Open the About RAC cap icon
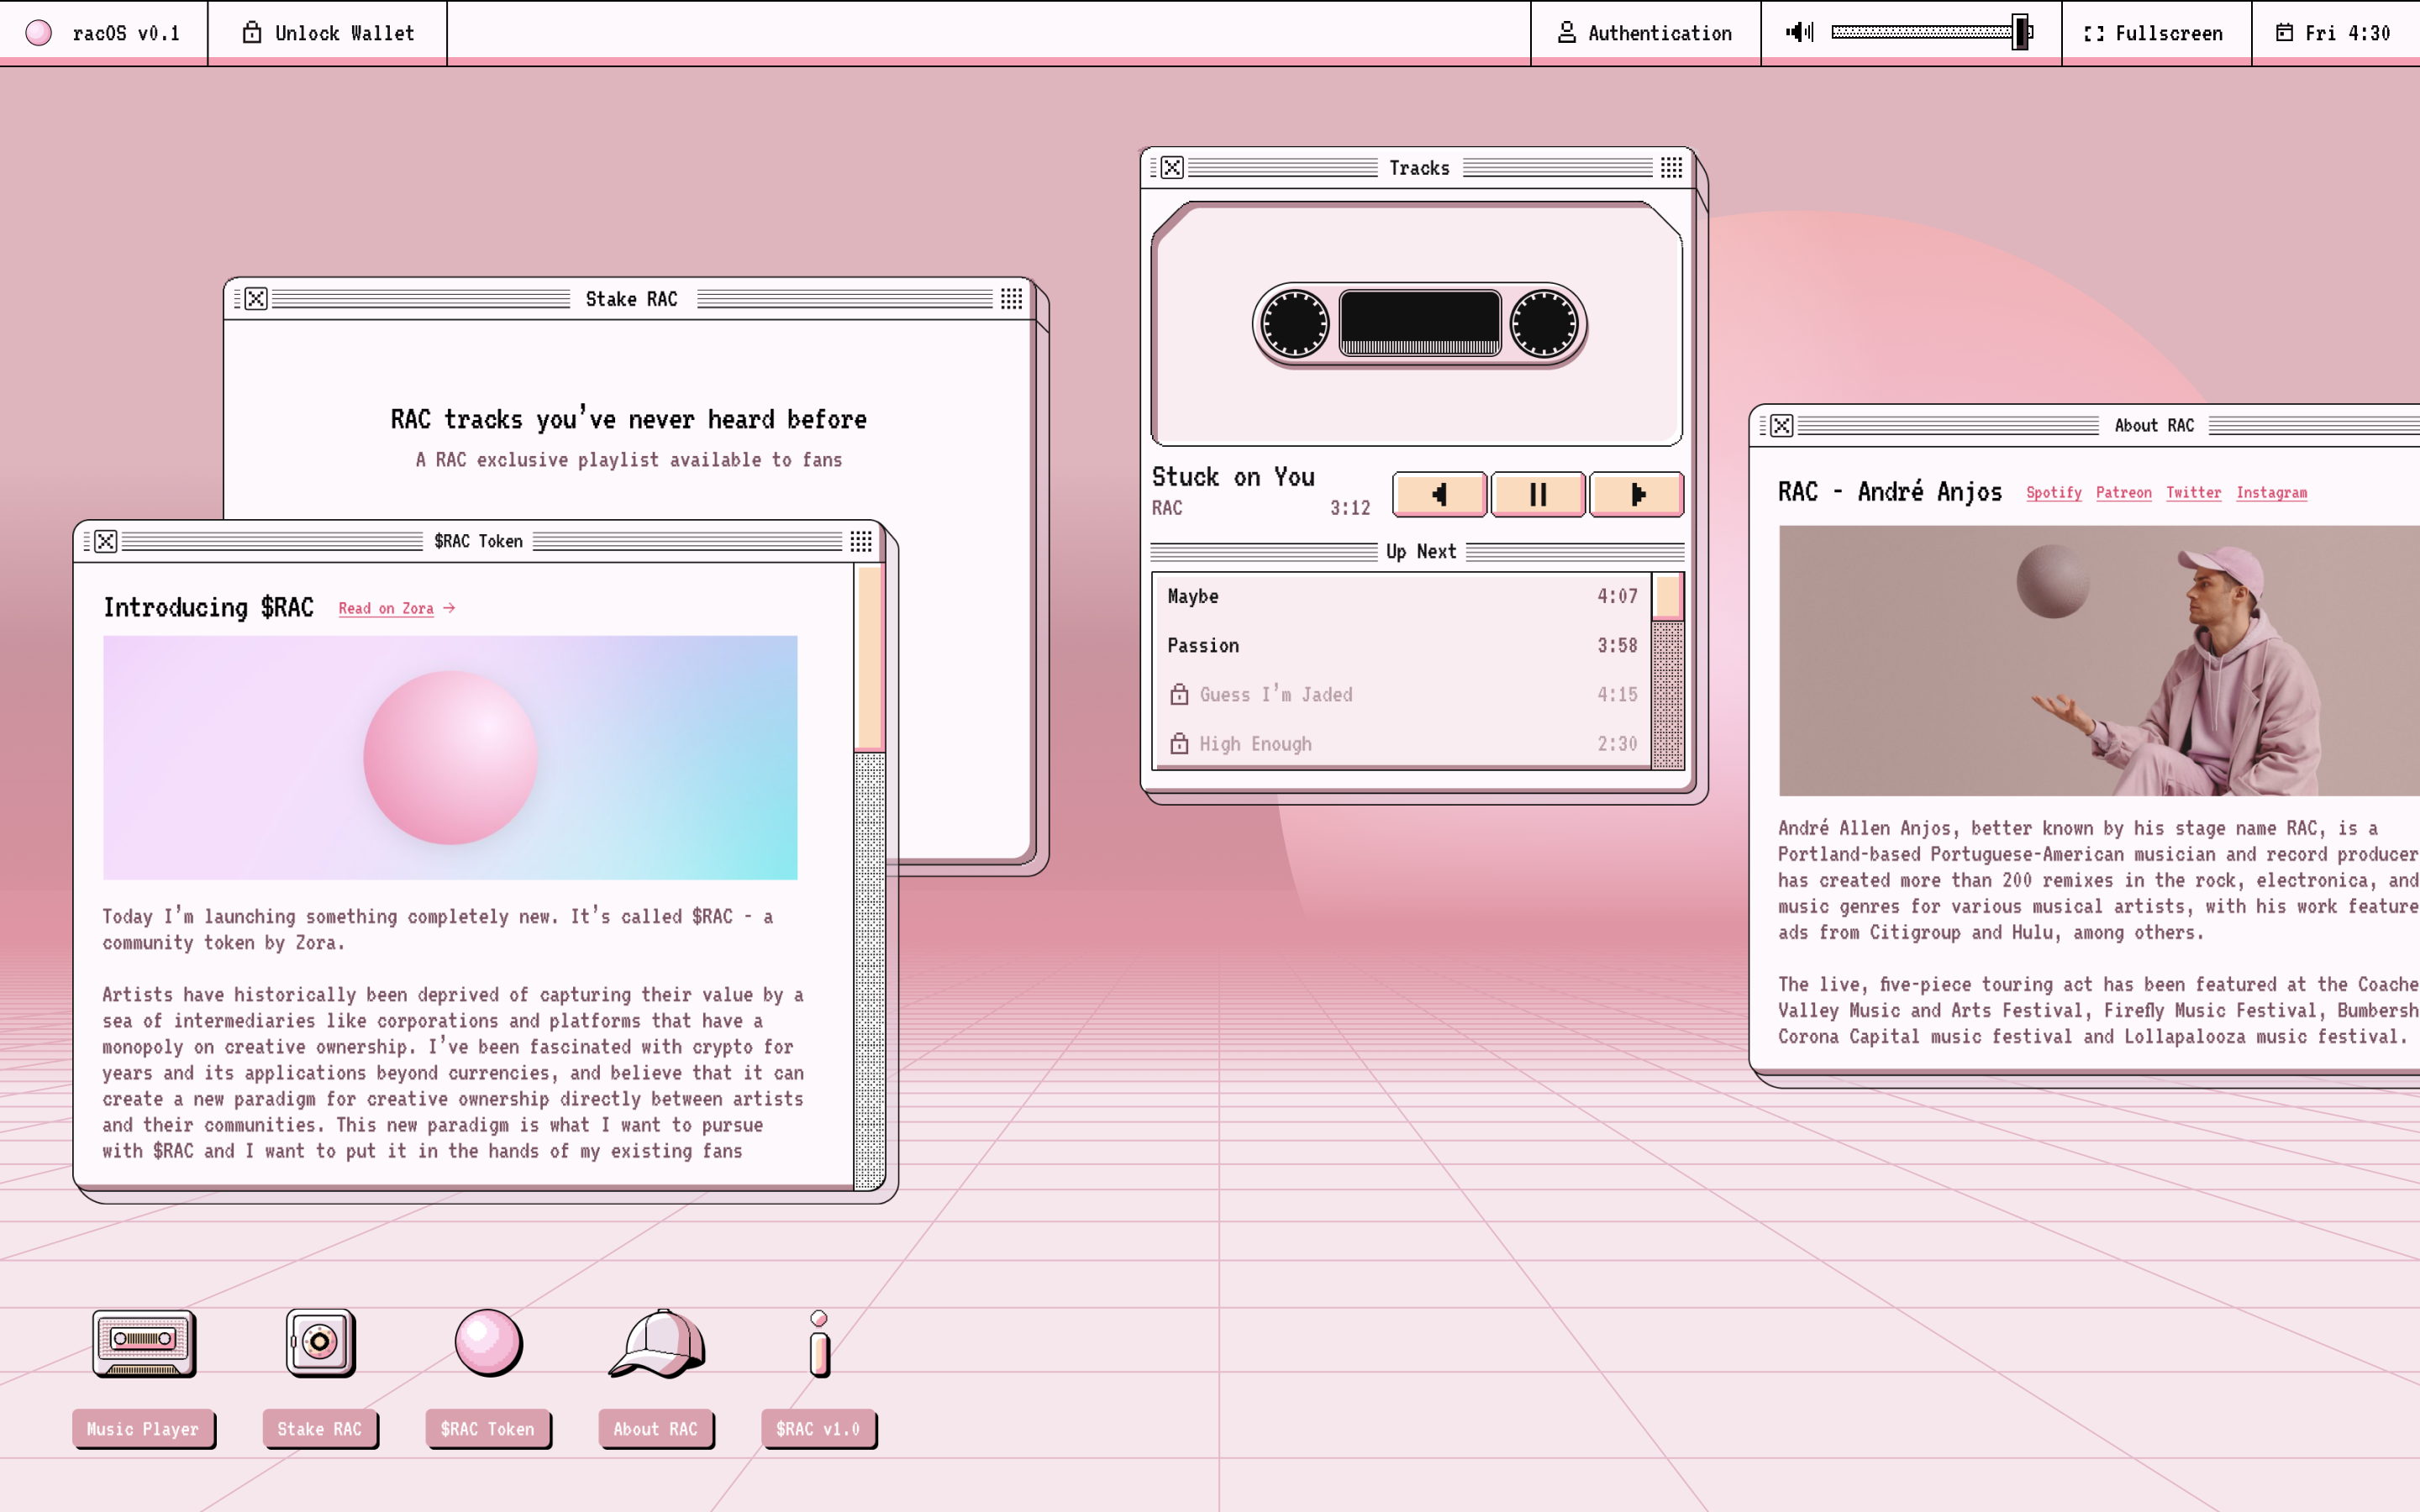The height and width of the screenshot is (1512, 2420). 657,1343
